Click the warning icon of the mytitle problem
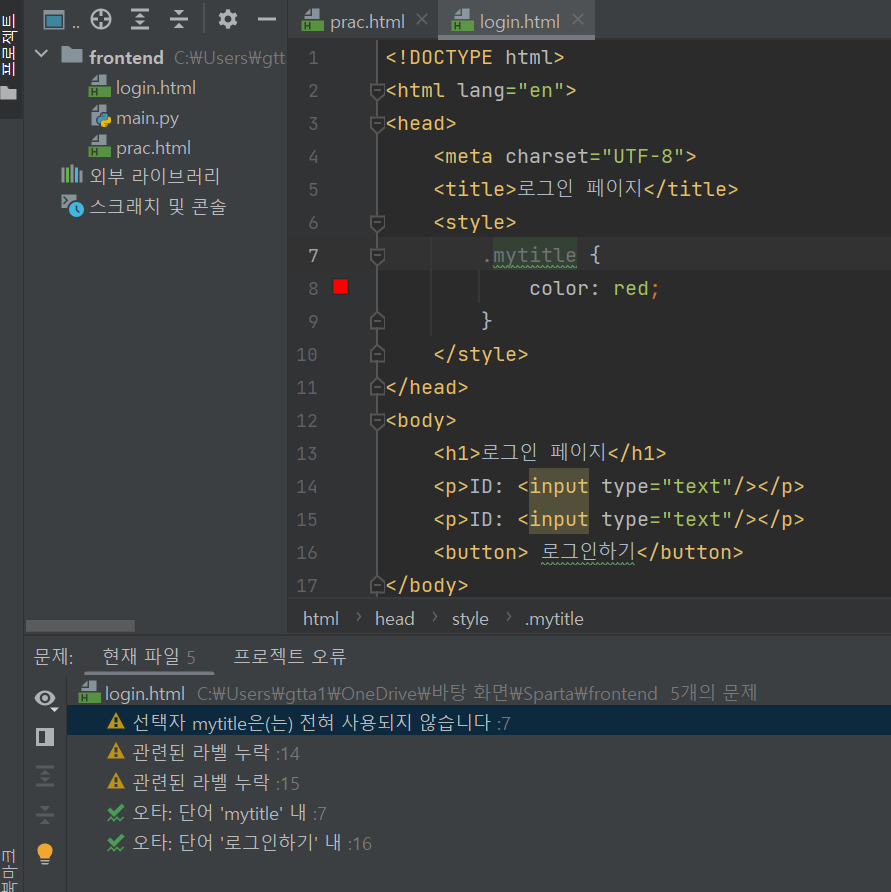Screen dimensions: 891x892 click(x=116, y=722)
